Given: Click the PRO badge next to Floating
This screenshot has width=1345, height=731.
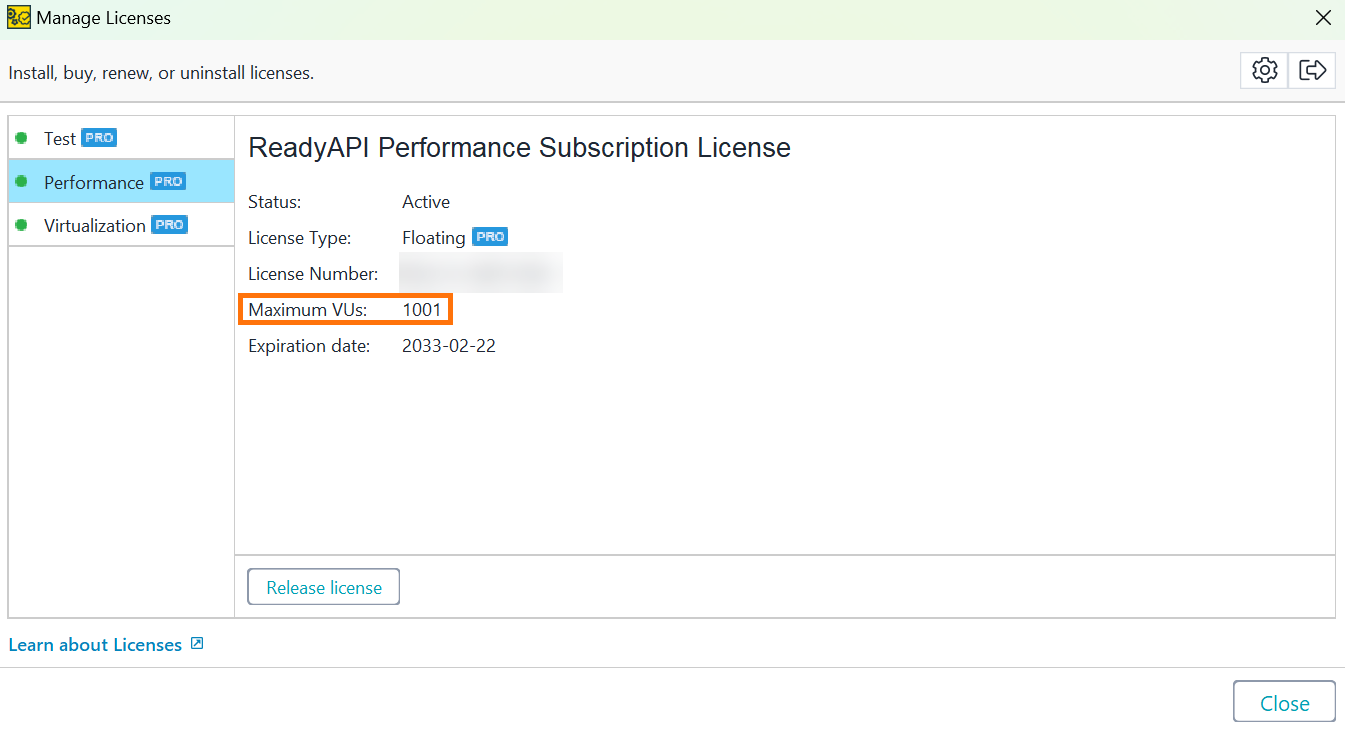Looking at the screenshot, I should 489,236.
